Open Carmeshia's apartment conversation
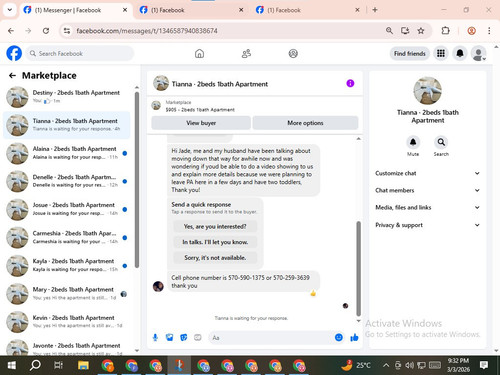This screenshot has width=500, height=375. [67, 237]
